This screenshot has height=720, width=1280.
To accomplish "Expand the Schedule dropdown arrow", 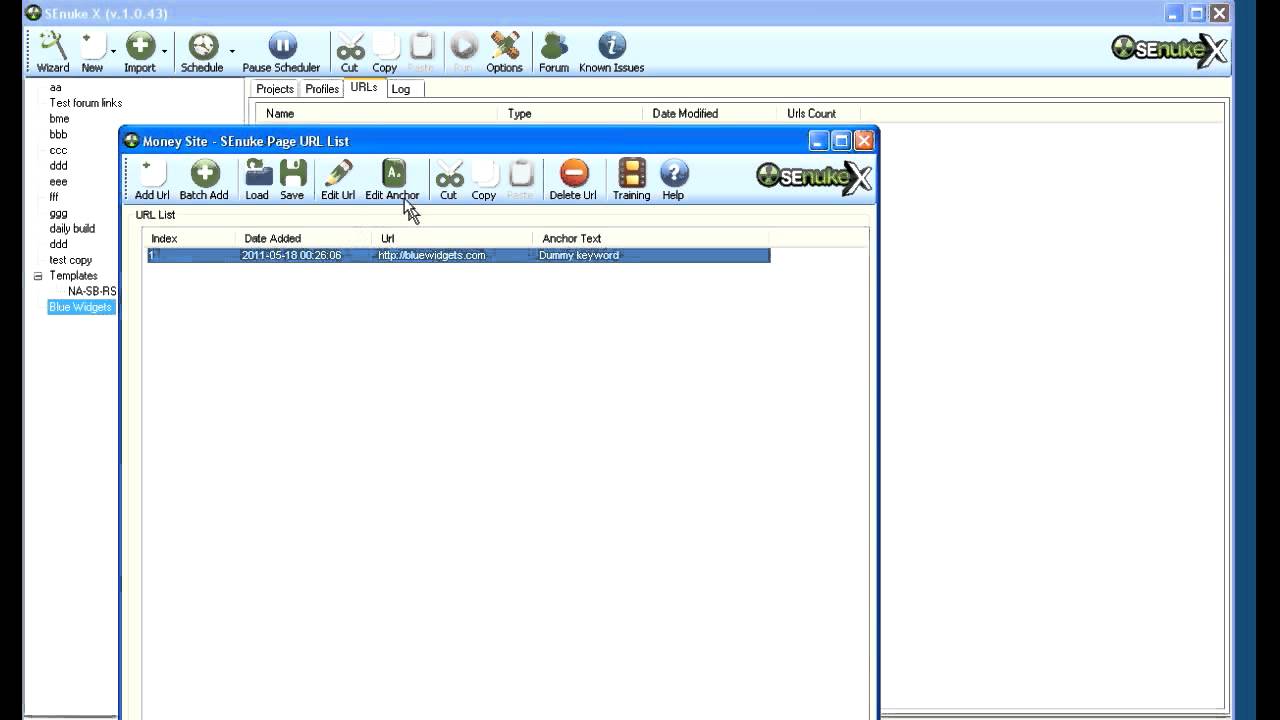I will 232,51.
